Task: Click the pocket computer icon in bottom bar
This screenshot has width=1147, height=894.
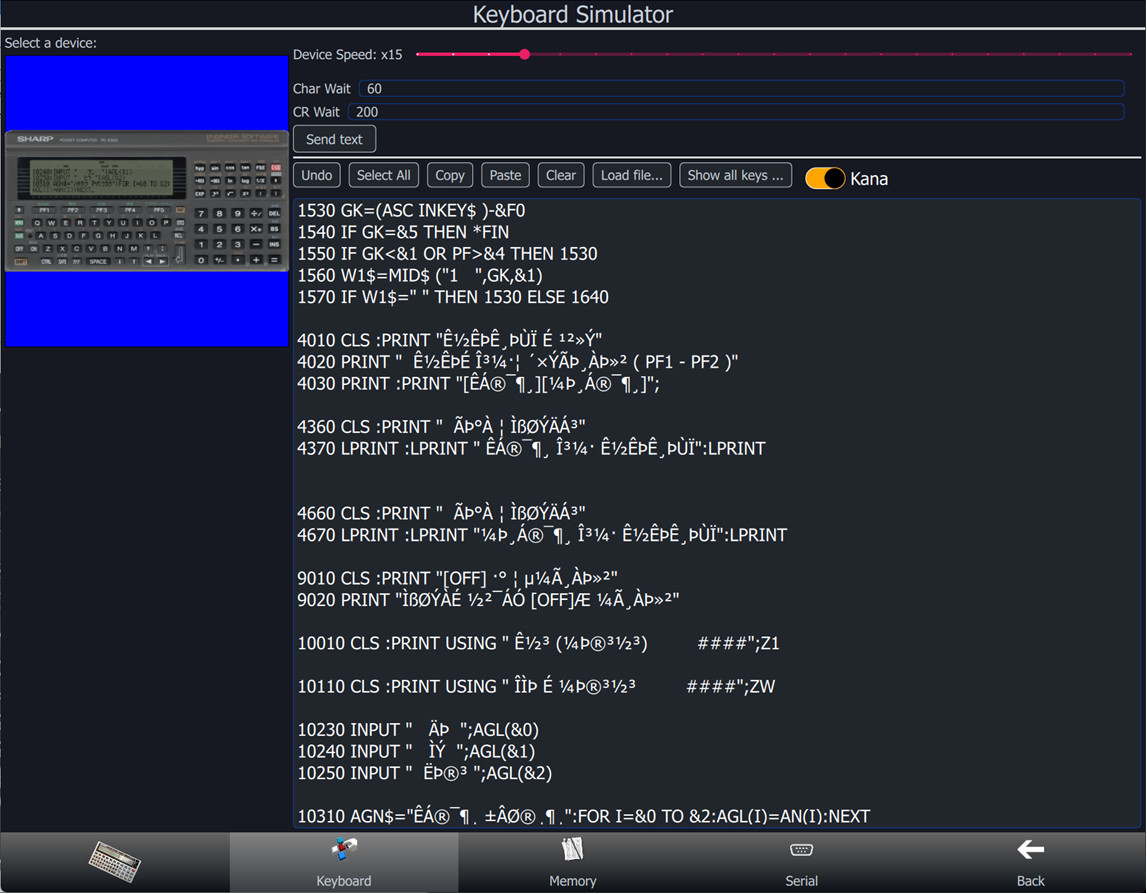Action: tap(114, 861)
